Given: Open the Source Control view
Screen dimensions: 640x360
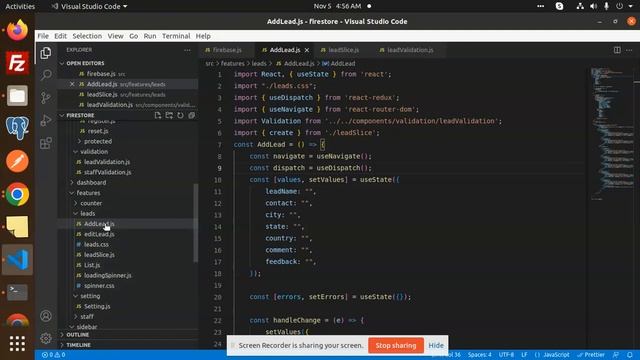Looking at the screenshot, I should coord(46,98).
